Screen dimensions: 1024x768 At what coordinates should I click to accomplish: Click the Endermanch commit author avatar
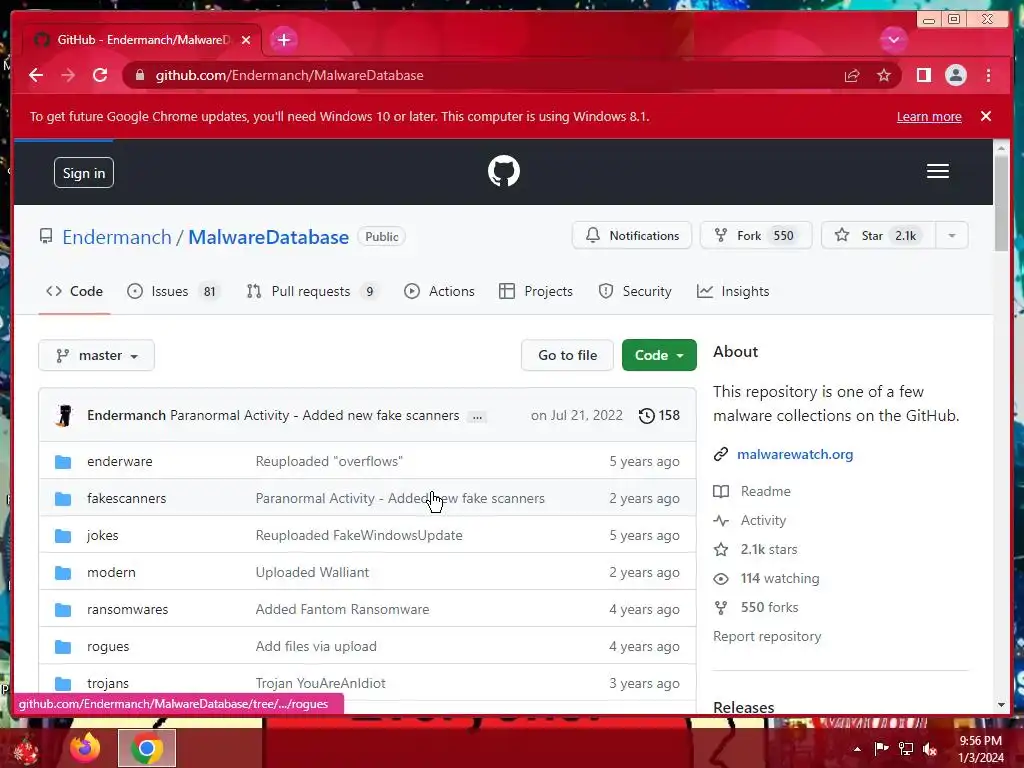click(x=65, y=415)
